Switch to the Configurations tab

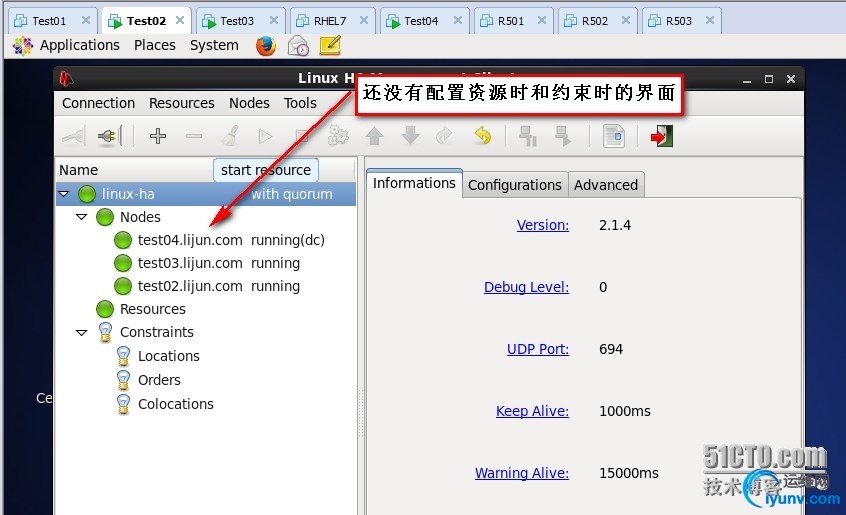515,185
